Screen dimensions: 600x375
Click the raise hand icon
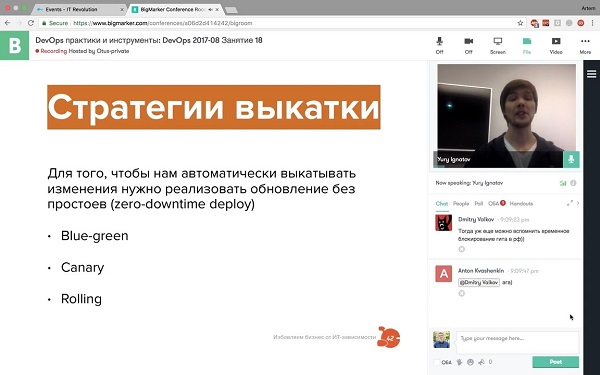(x=459, y=362)
